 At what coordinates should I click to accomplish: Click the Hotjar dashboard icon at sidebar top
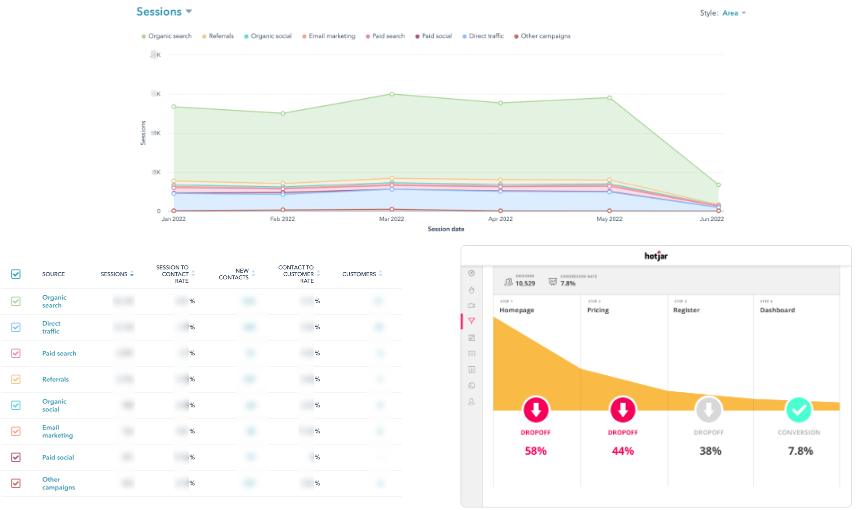[x=472, y=273]
